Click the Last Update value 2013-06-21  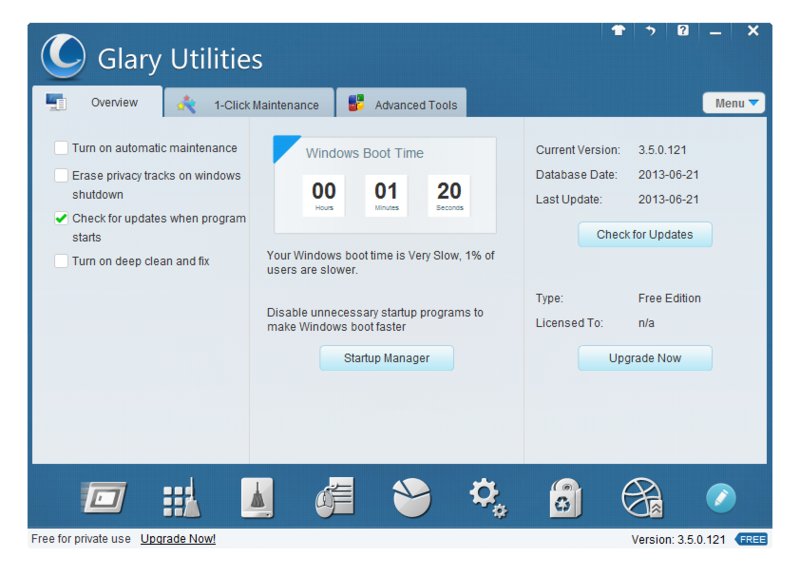click(668, 199)
